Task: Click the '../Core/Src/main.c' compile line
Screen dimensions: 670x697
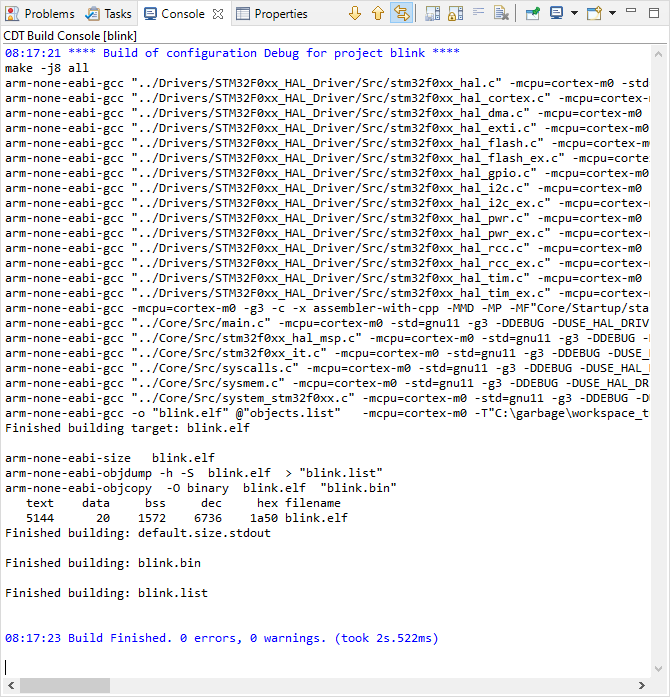Action: coord(327,323)
